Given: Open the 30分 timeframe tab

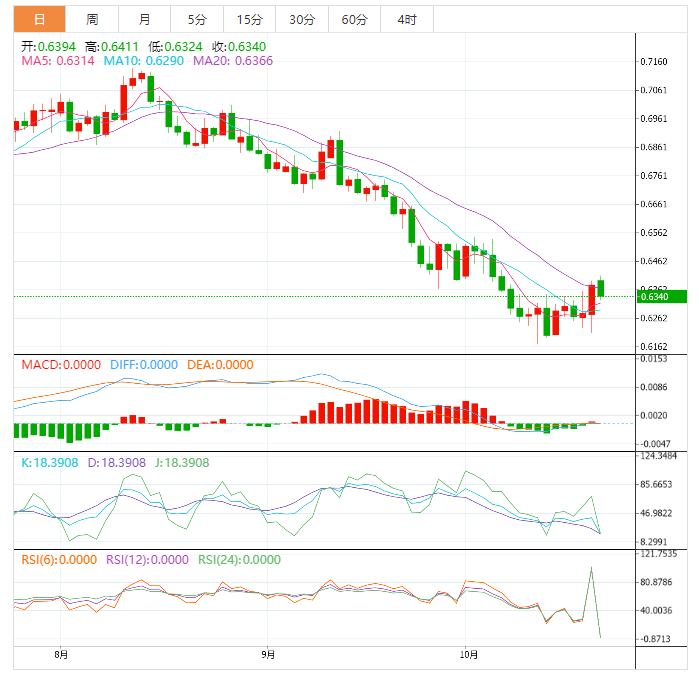Looking at the screenshot, I should tap(302, 19).
